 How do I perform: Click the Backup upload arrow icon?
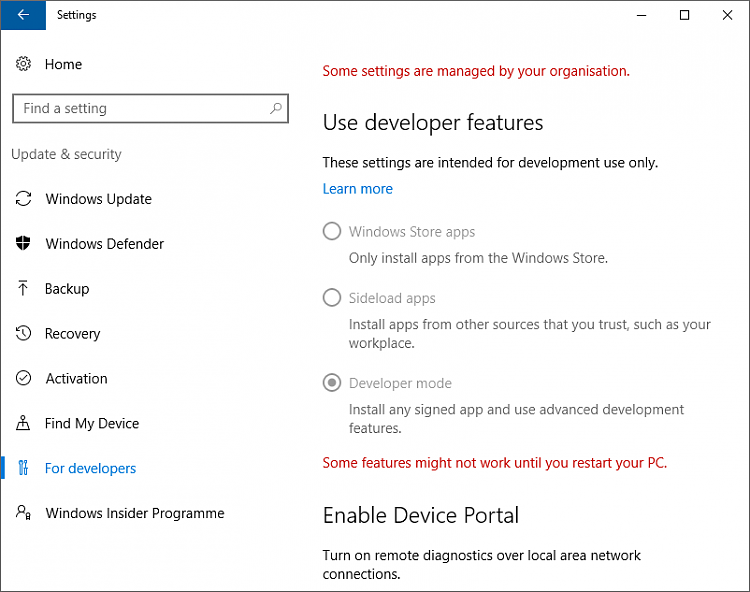pyautogui.click(x=22, y=288)
